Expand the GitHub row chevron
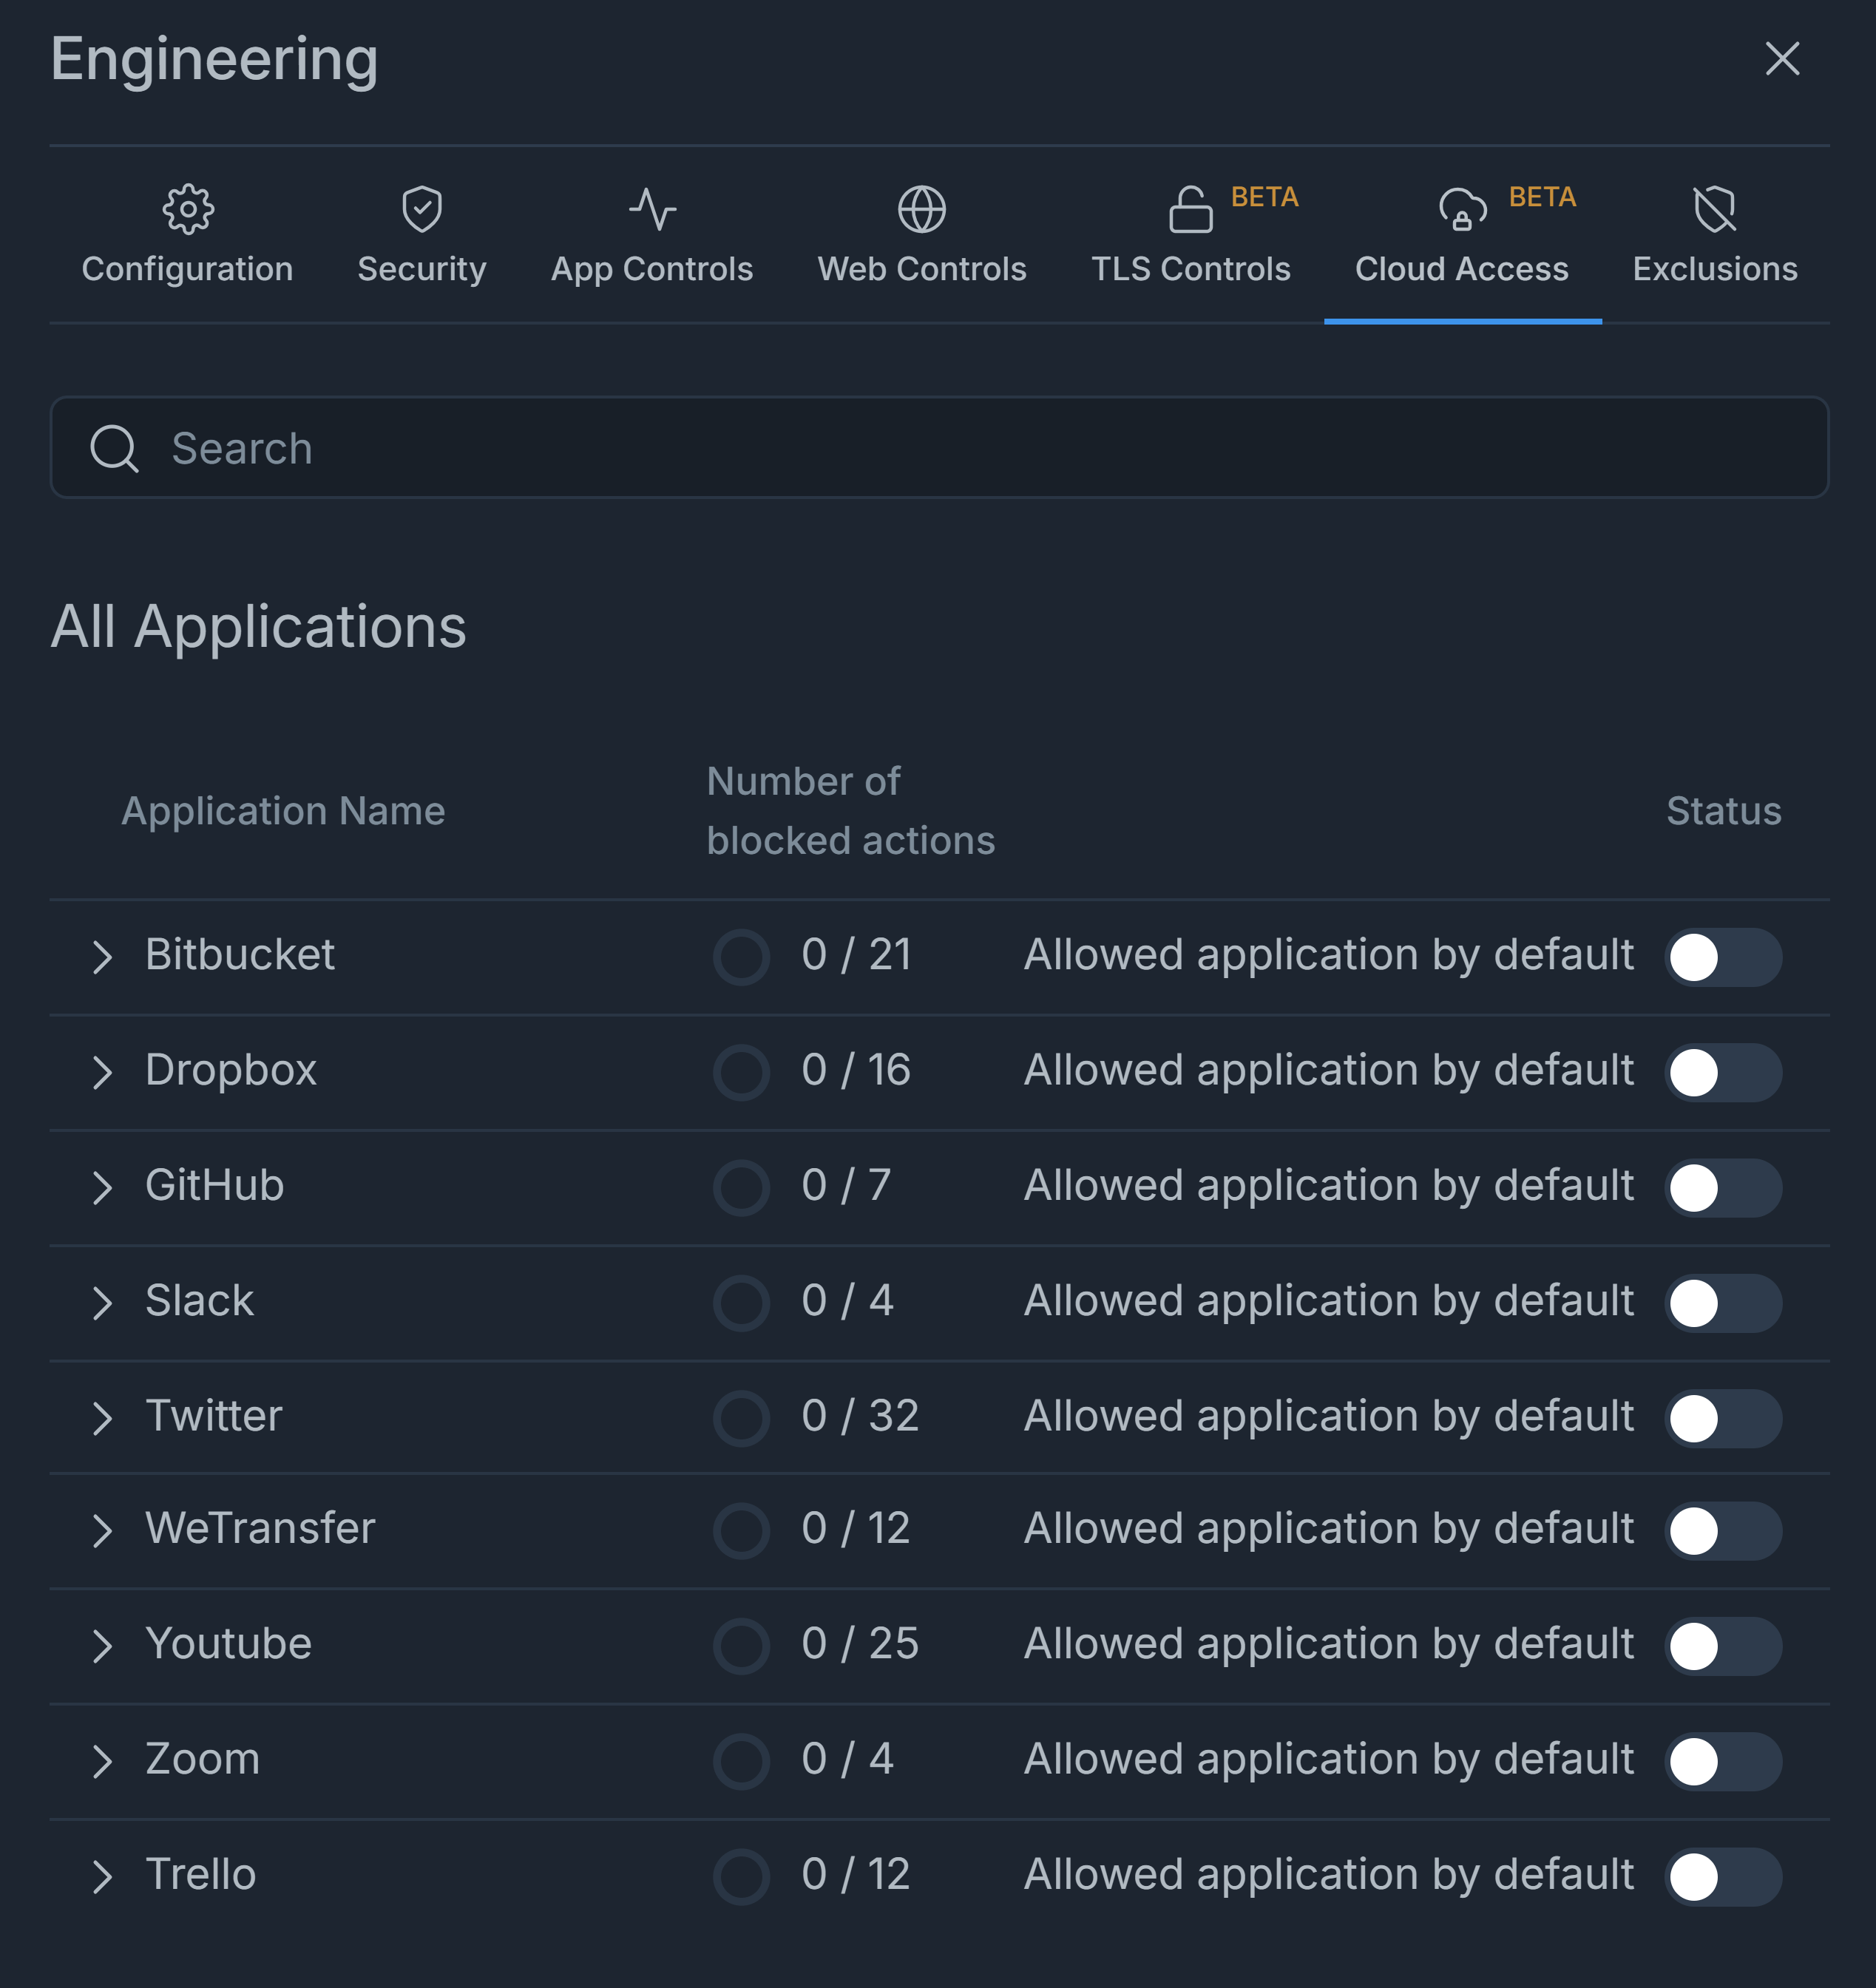The height and width of the screenshot is (1988, 1876). tap(102, 1188)
